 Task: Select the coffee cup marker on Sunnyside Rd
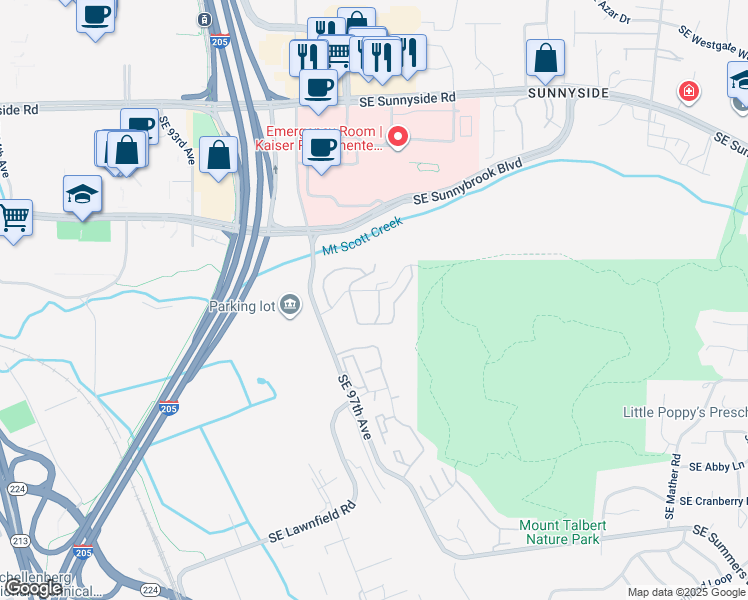point(318,90)
